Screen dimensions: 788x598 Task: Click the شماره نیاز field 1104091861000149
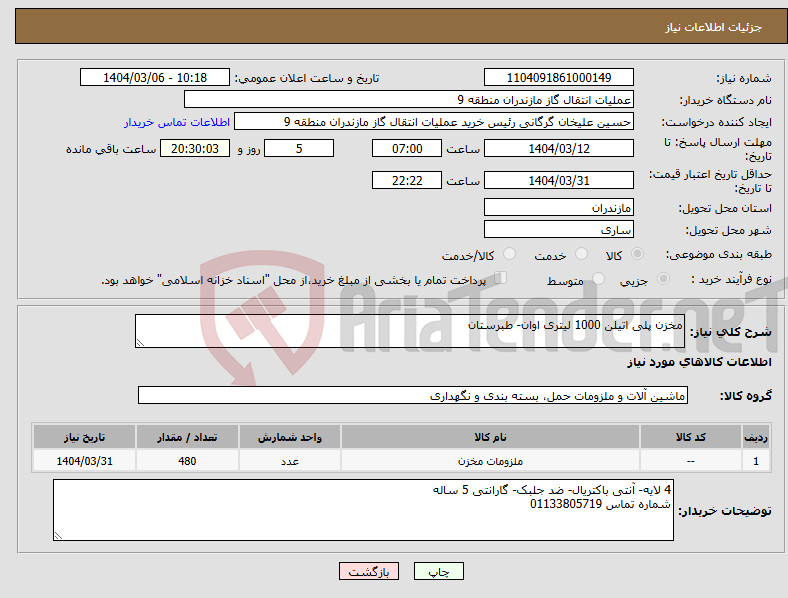click(x=558, y=78)
